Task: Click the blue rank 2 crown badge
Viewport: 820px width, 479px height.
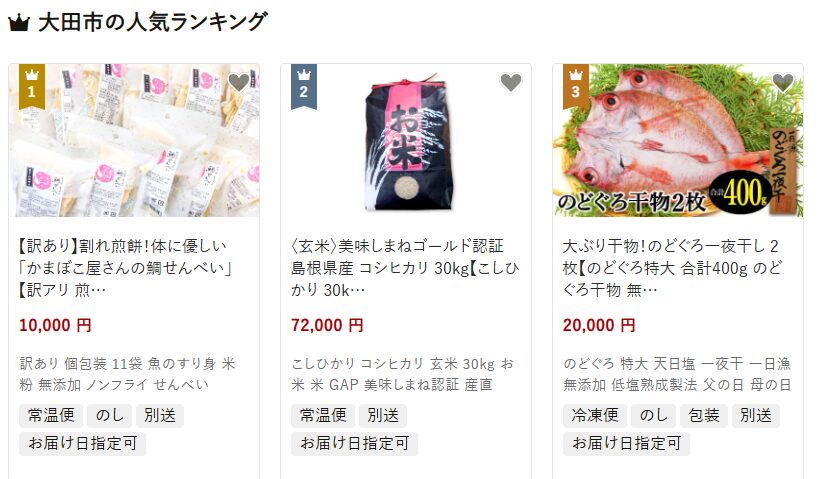Action: [x=304, y=86]
